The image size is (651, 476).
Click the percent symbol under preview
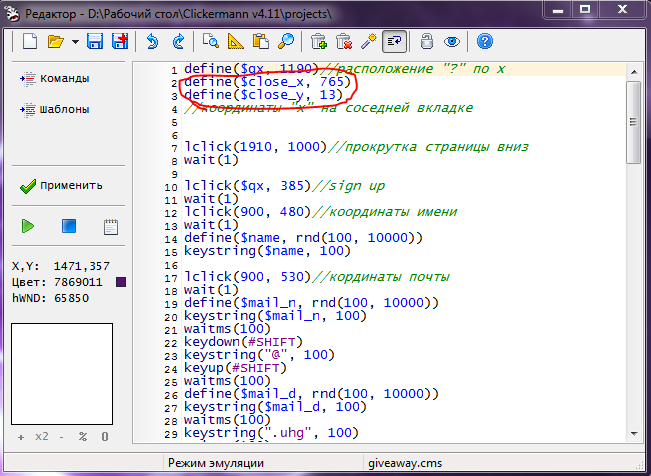[83, 437]
